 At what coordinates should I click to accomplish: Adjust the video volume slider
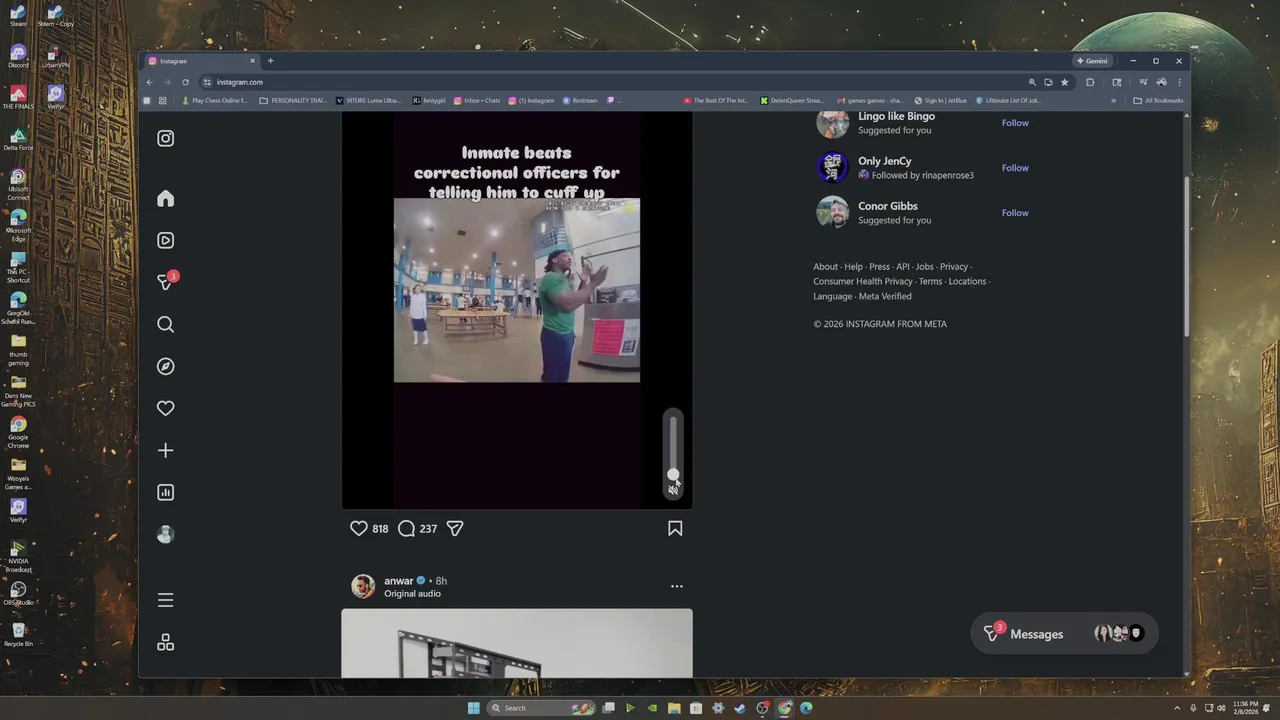tap(673, 446)
